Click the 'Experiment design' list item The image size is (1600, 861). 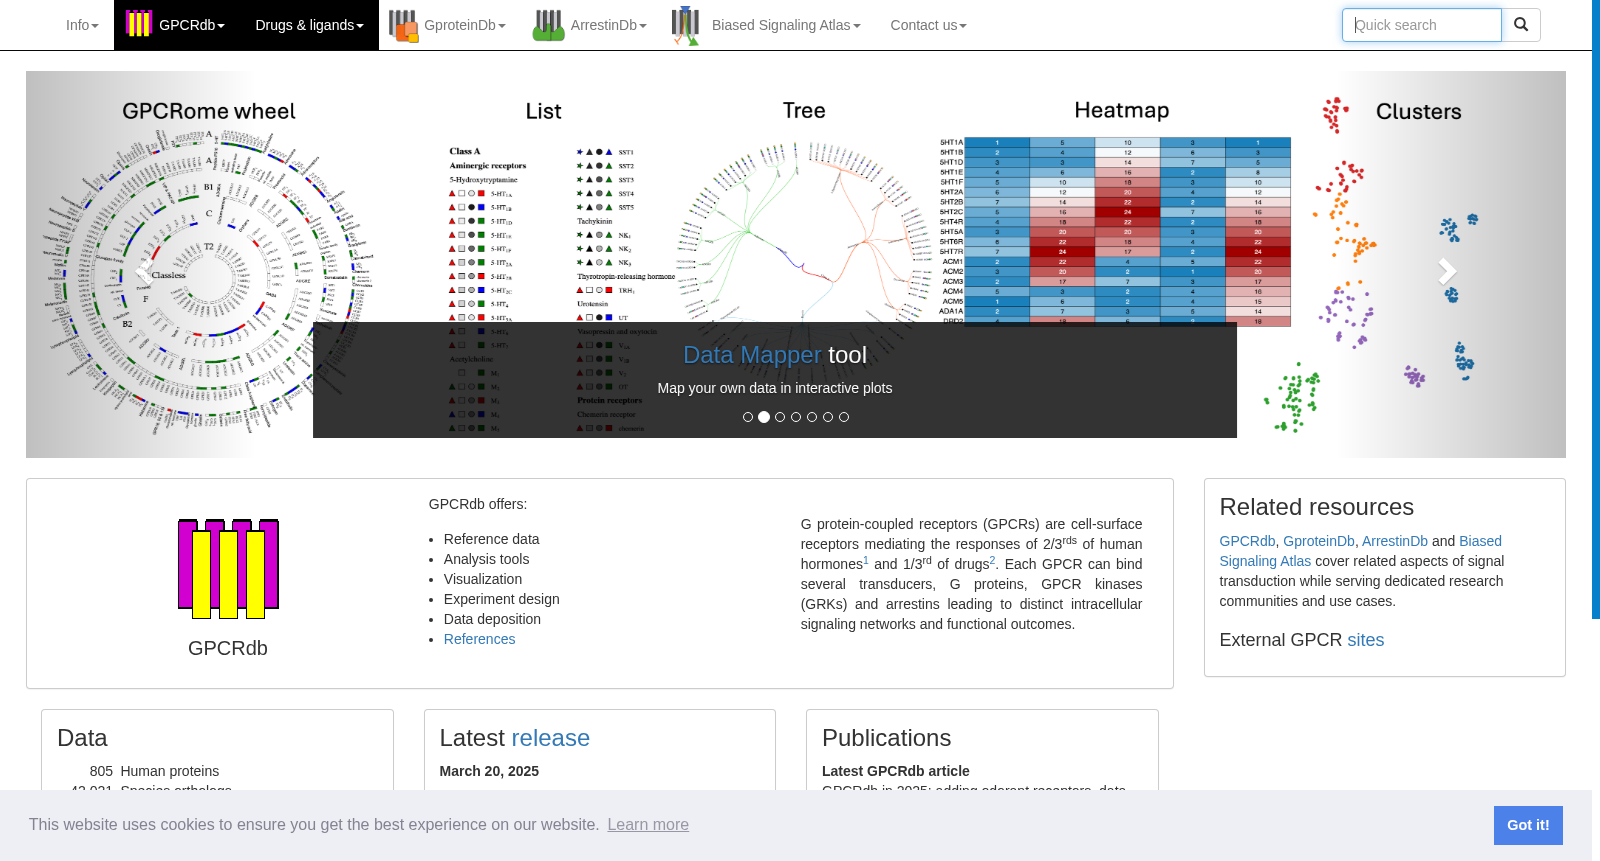tap(501, 599)
